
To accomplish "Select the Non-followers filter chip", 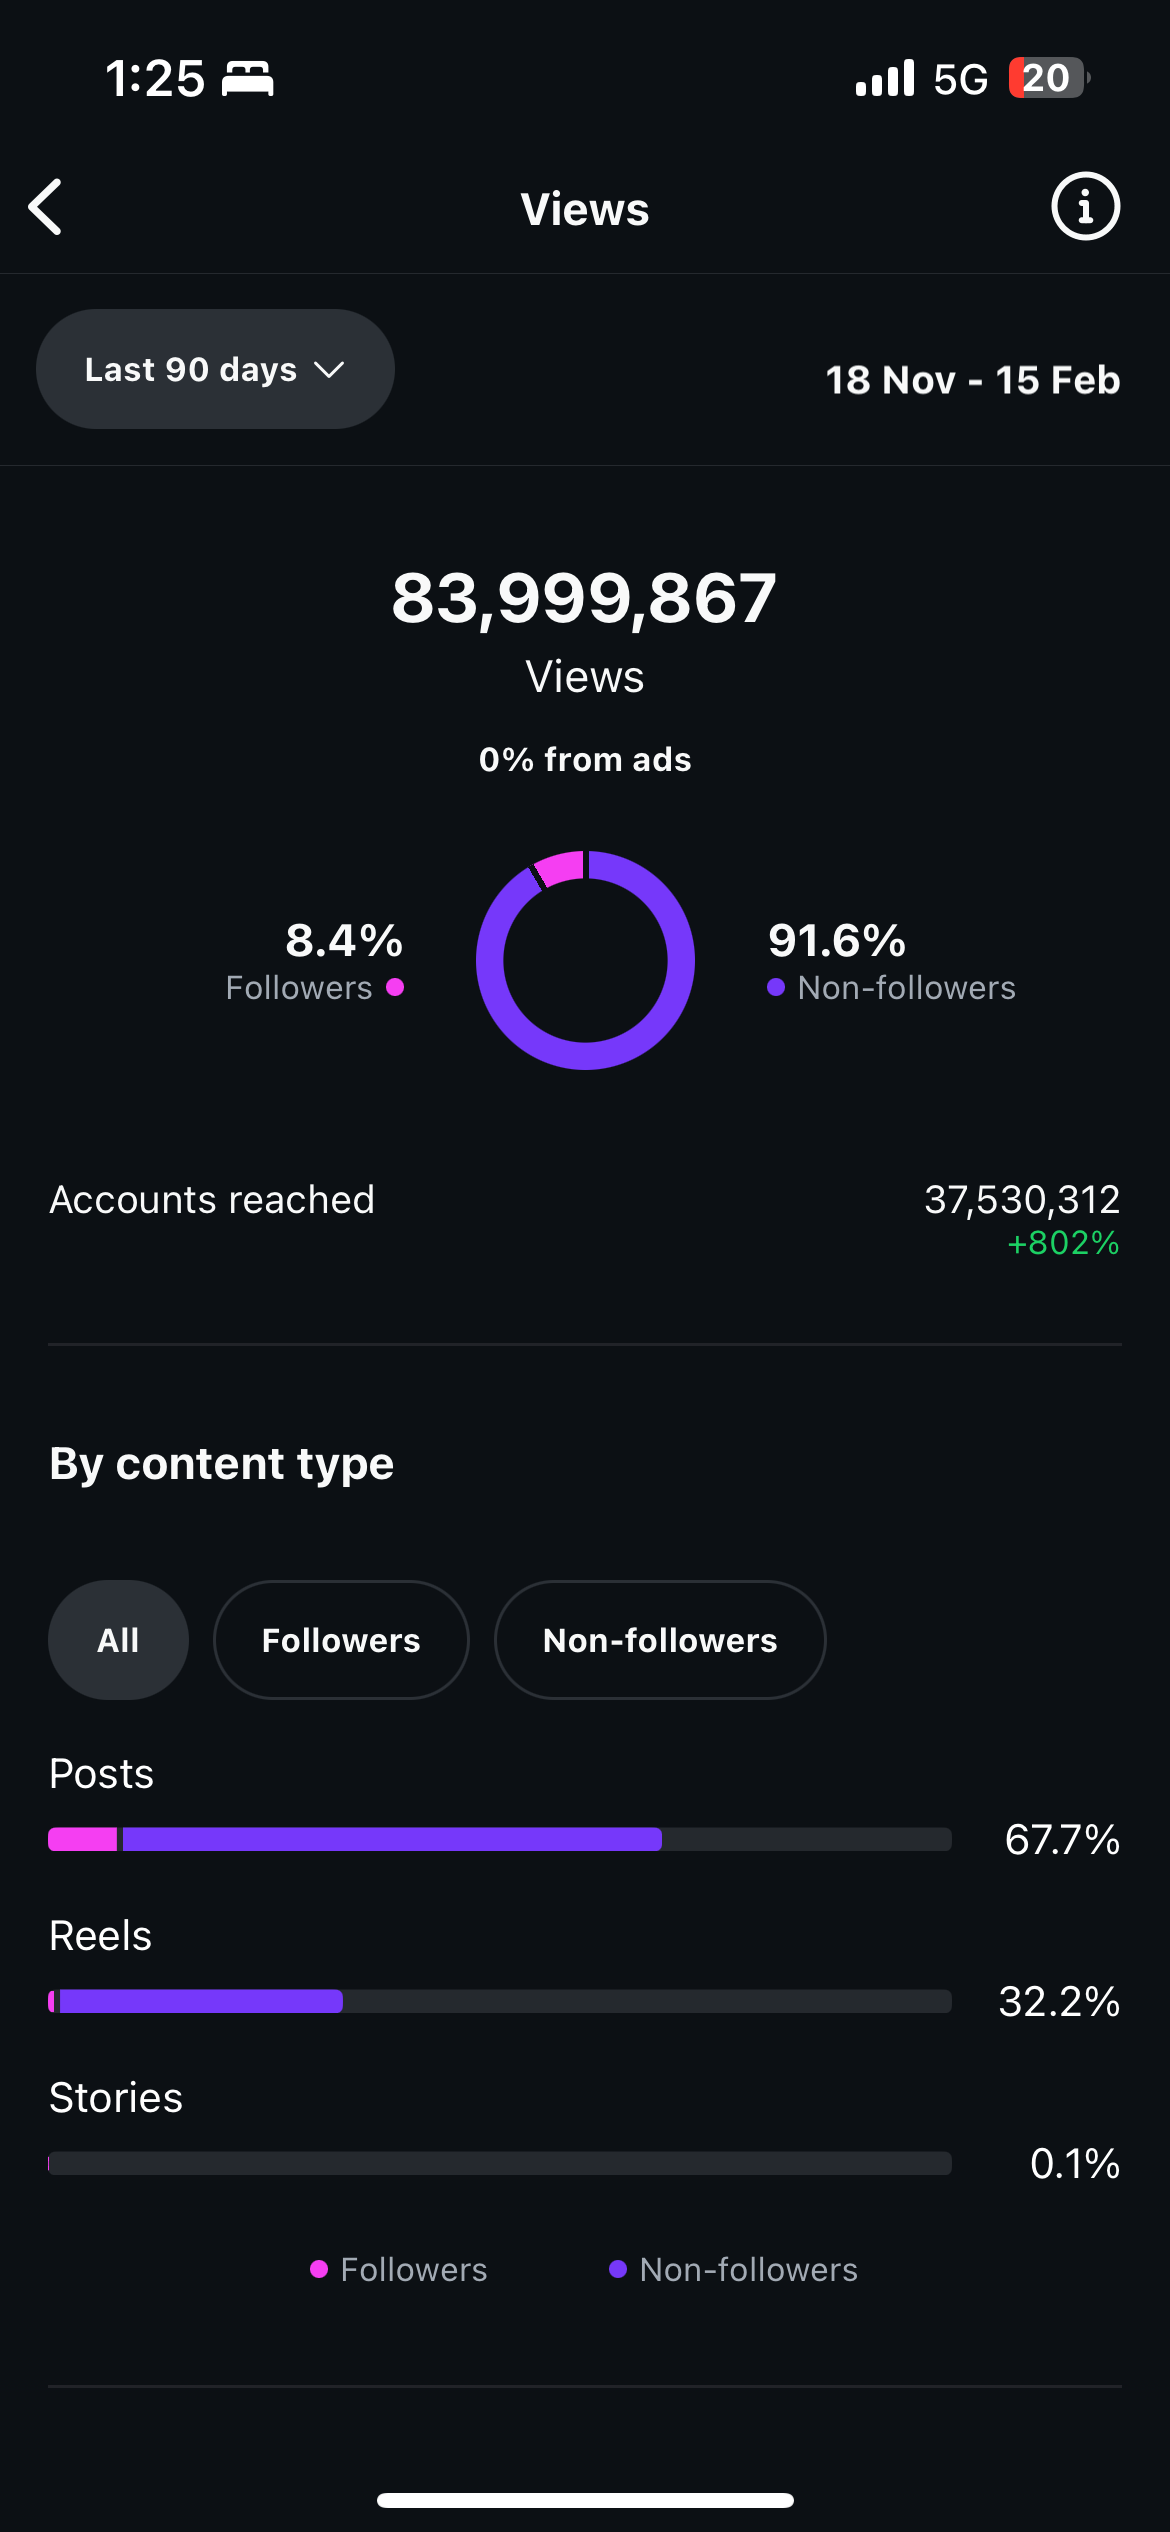I will point(660,1640).
